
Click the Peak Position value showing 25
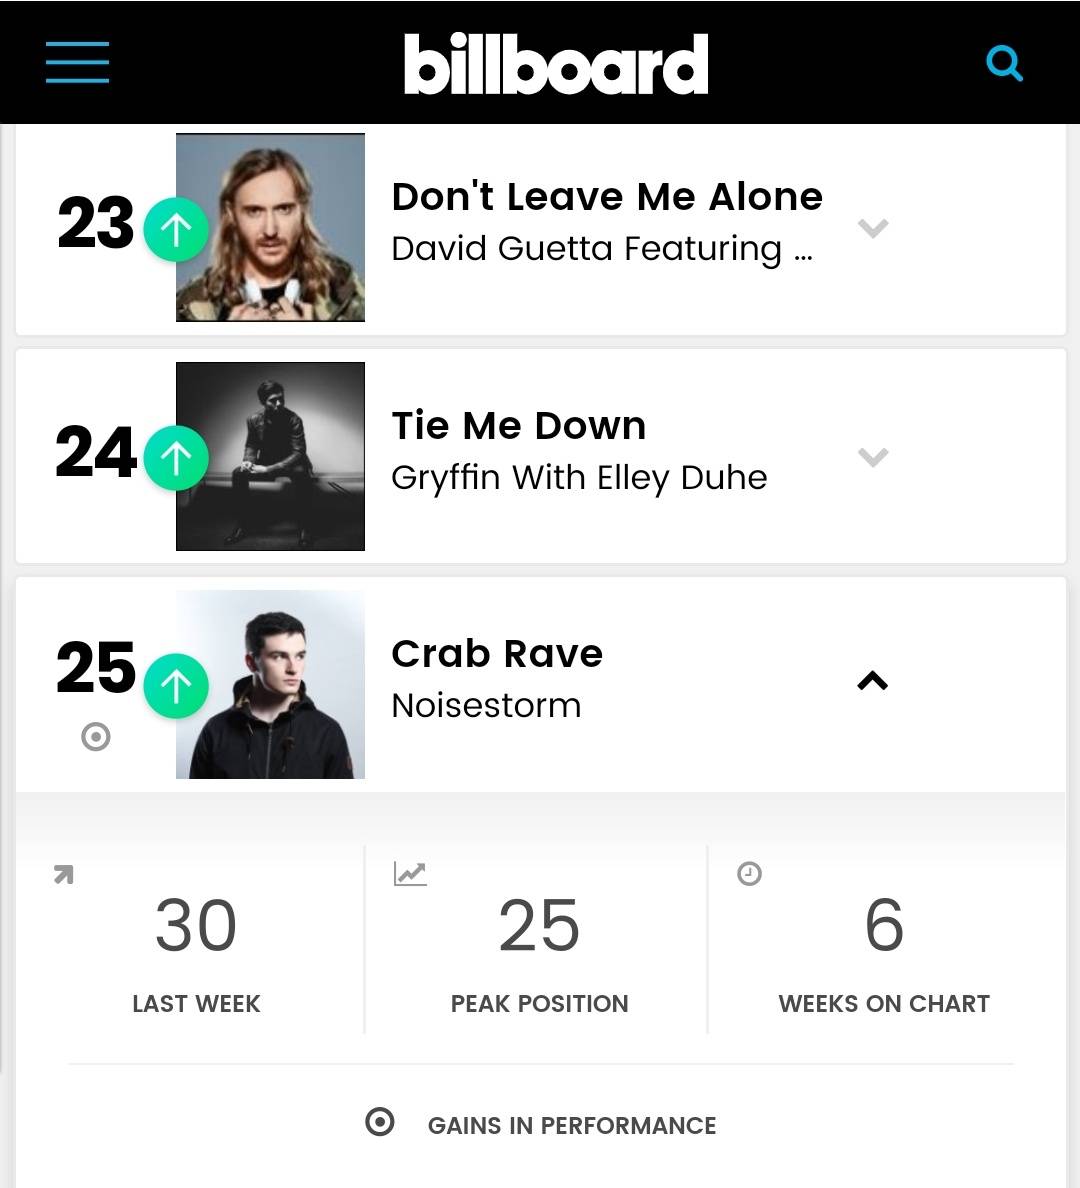[x=539, y=924]
